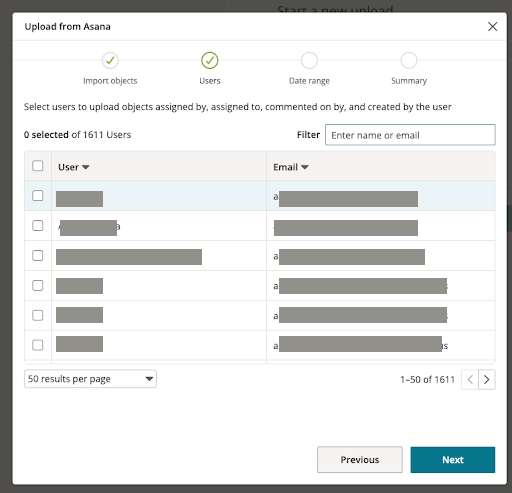
Task: Click the Previous button
Action: point(360,460)
